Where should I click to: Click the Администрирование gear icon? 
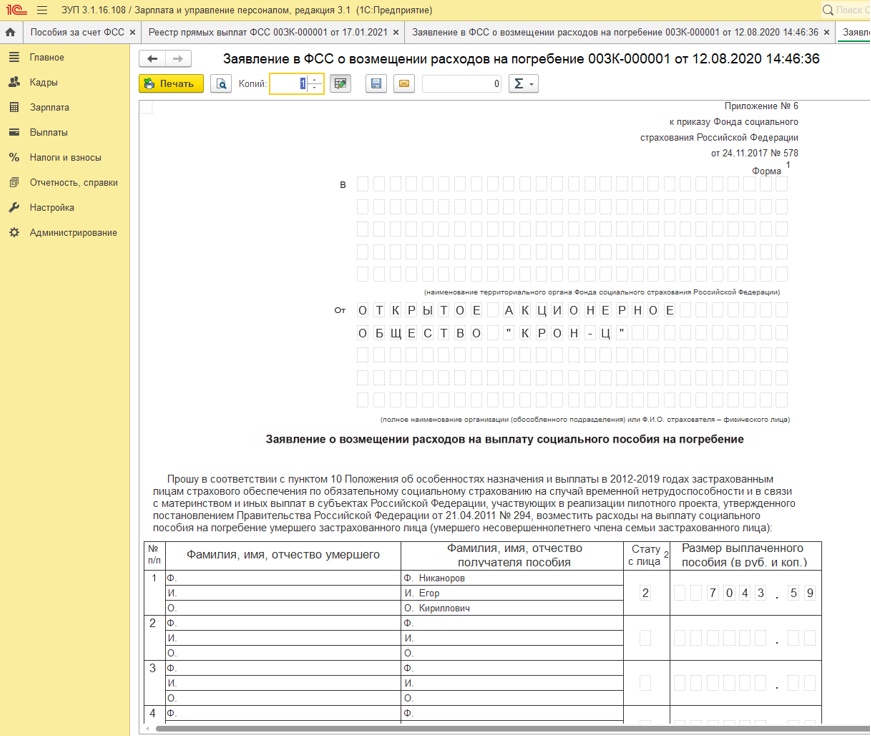(x=14, y=232)
